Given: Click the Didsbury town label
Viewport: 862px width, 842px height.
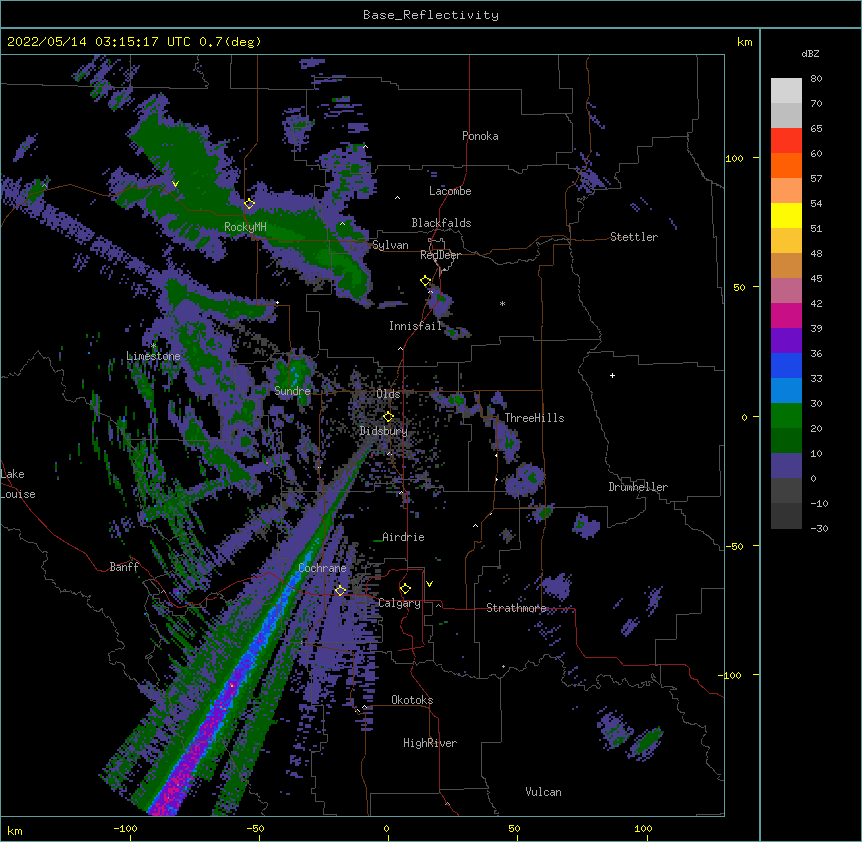Looking at the screenshot, I should tap(383, 431).
